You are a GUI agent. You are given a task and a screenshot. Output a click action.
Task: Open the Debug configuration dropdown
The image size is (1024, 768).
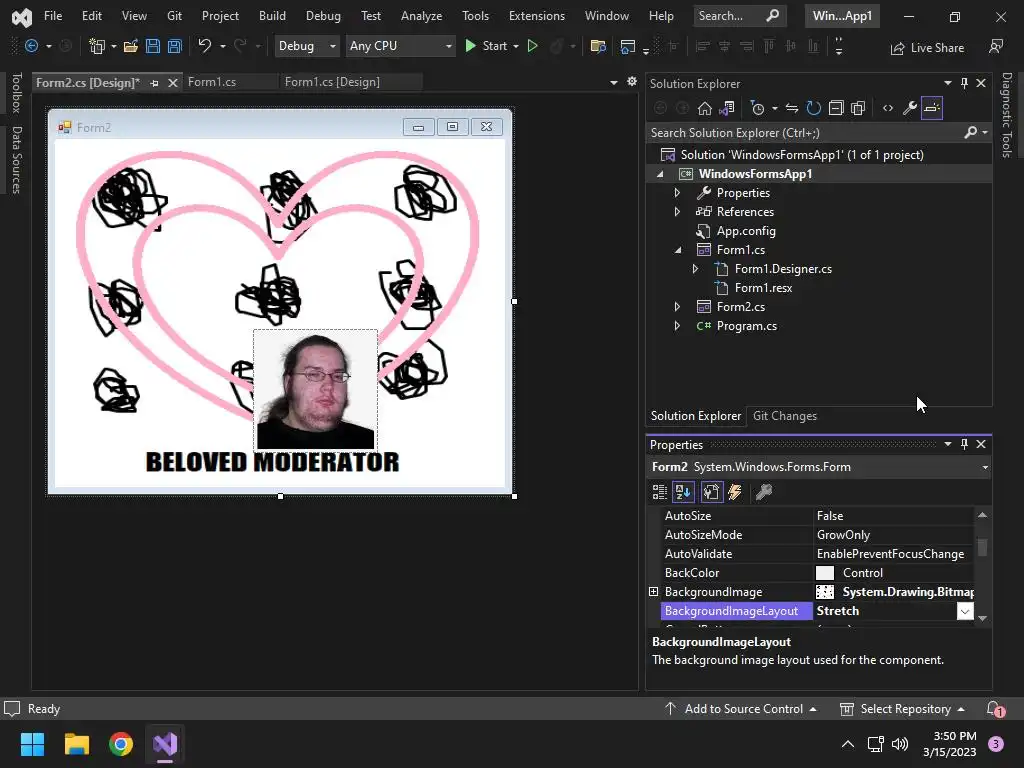pos(307,46)
